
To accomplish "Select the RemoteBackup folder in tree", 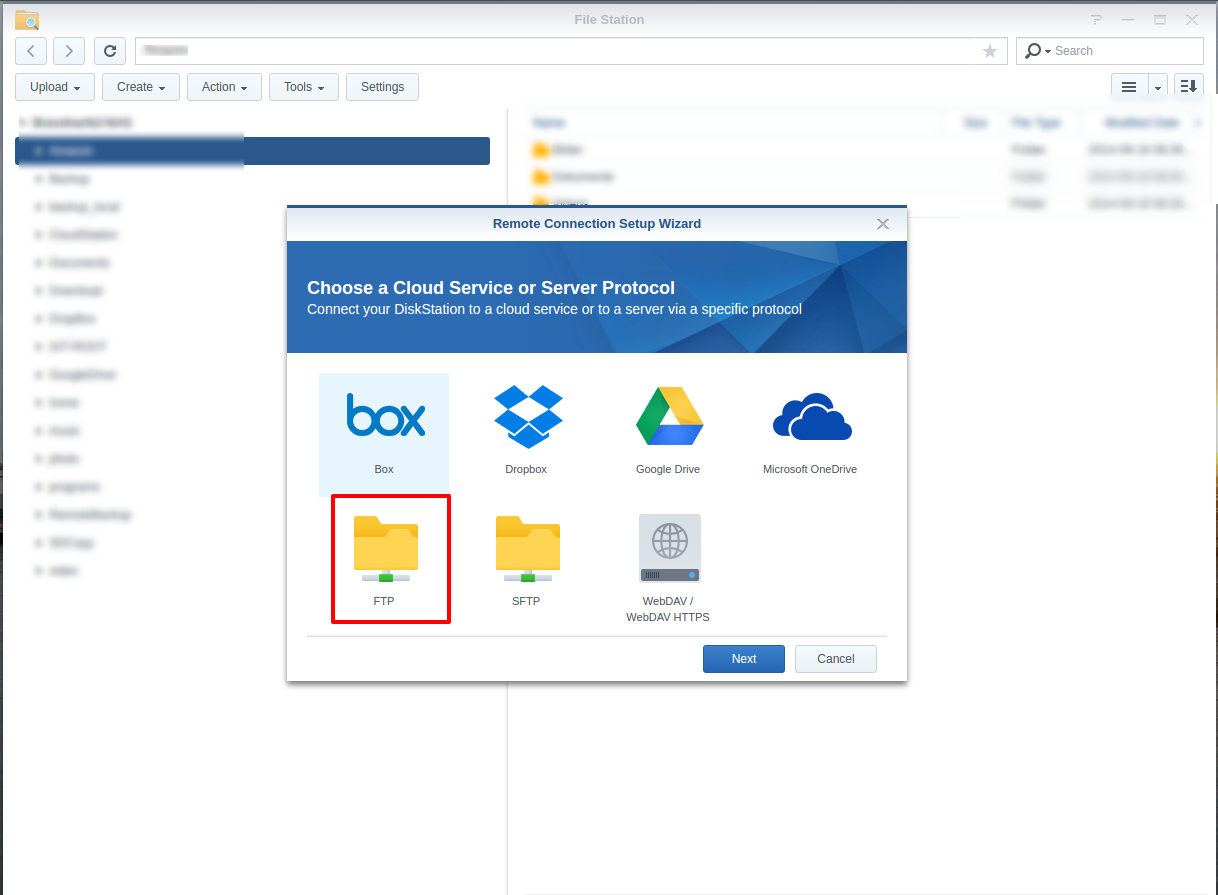I will 90,515.
